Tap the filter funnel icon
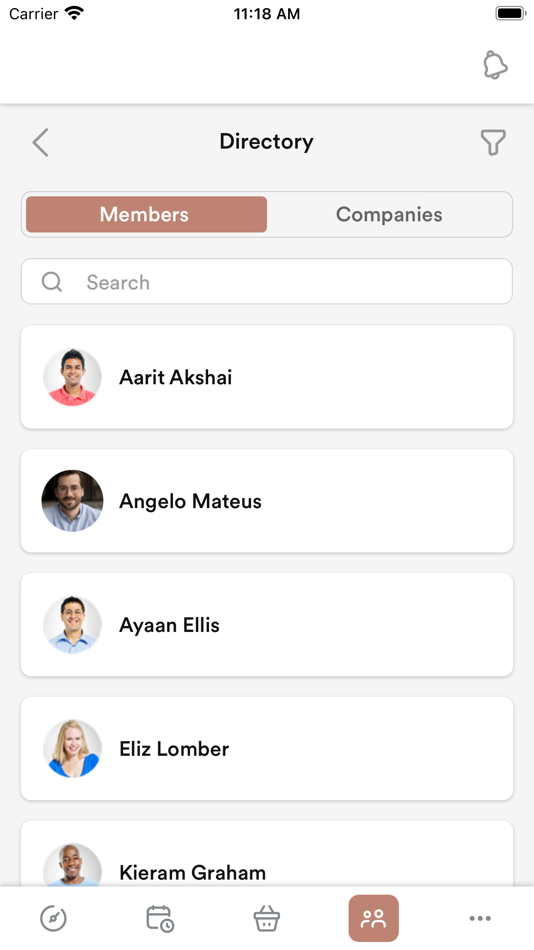 pyautogui.click(x=493, y=142)
